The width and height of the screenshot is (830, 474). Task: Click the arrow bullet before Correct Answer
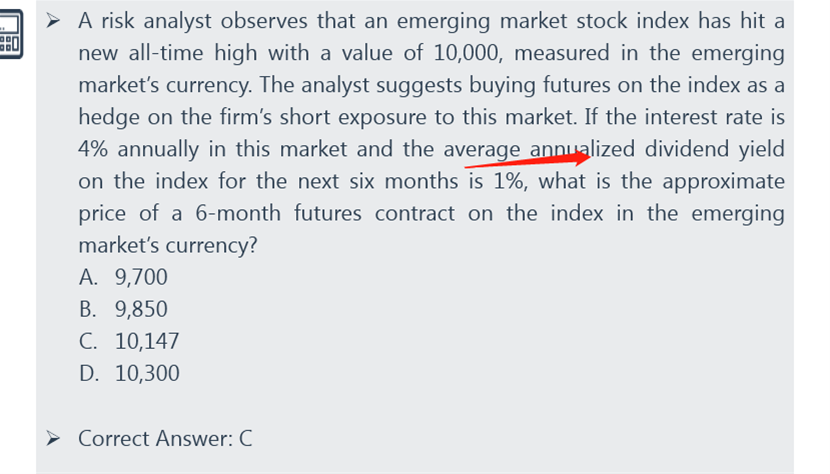coord(53,439)
